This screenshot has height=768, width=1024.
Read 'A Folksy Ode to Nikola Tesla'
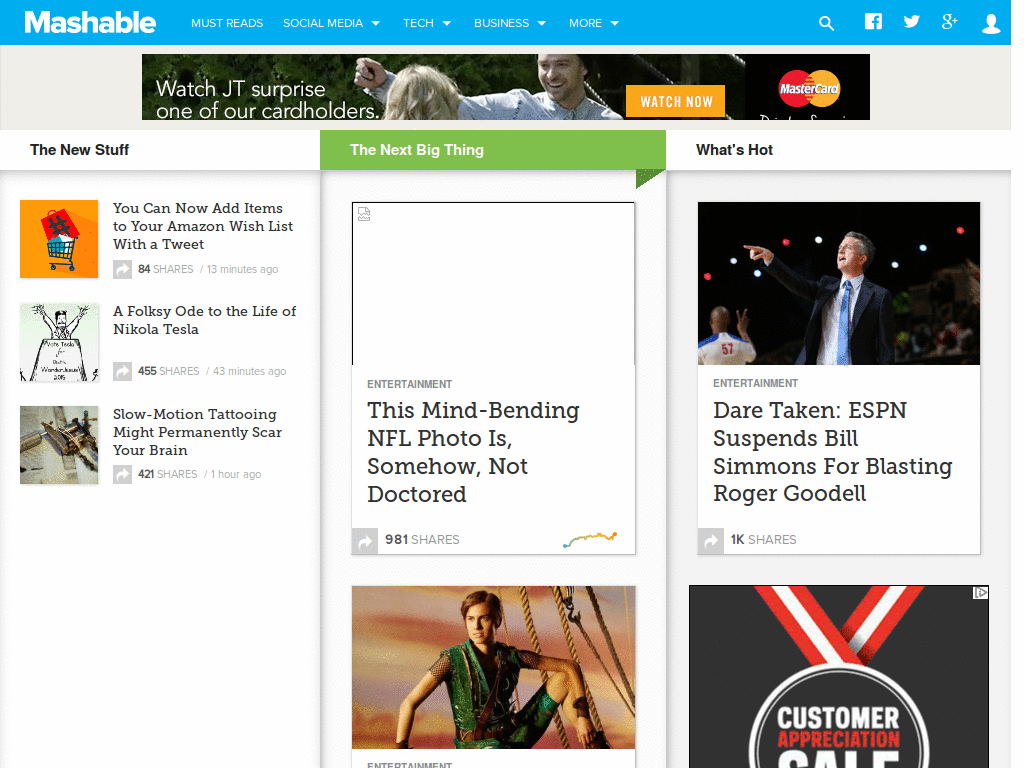click(204, 320)
